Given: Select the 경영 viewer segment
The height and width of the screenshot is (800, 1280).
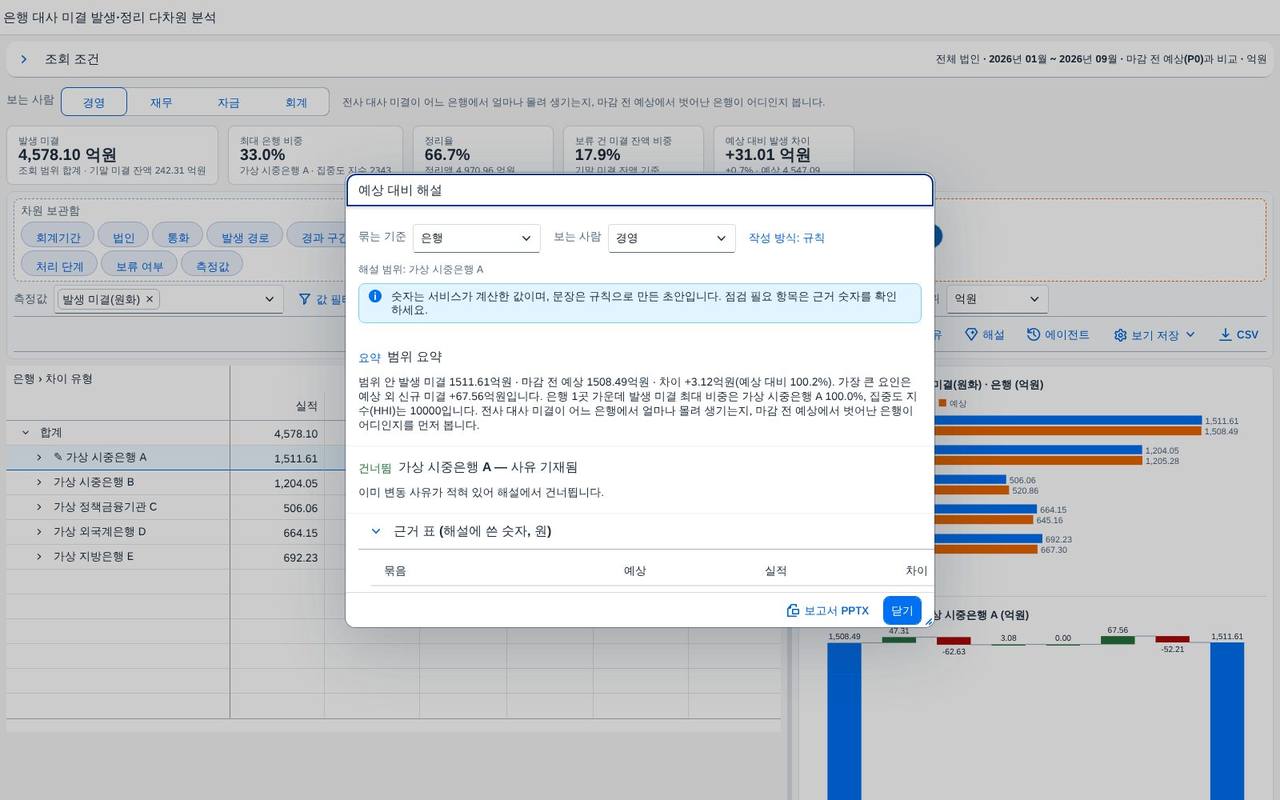Looking at the screenshot, I should pos(94,102).
